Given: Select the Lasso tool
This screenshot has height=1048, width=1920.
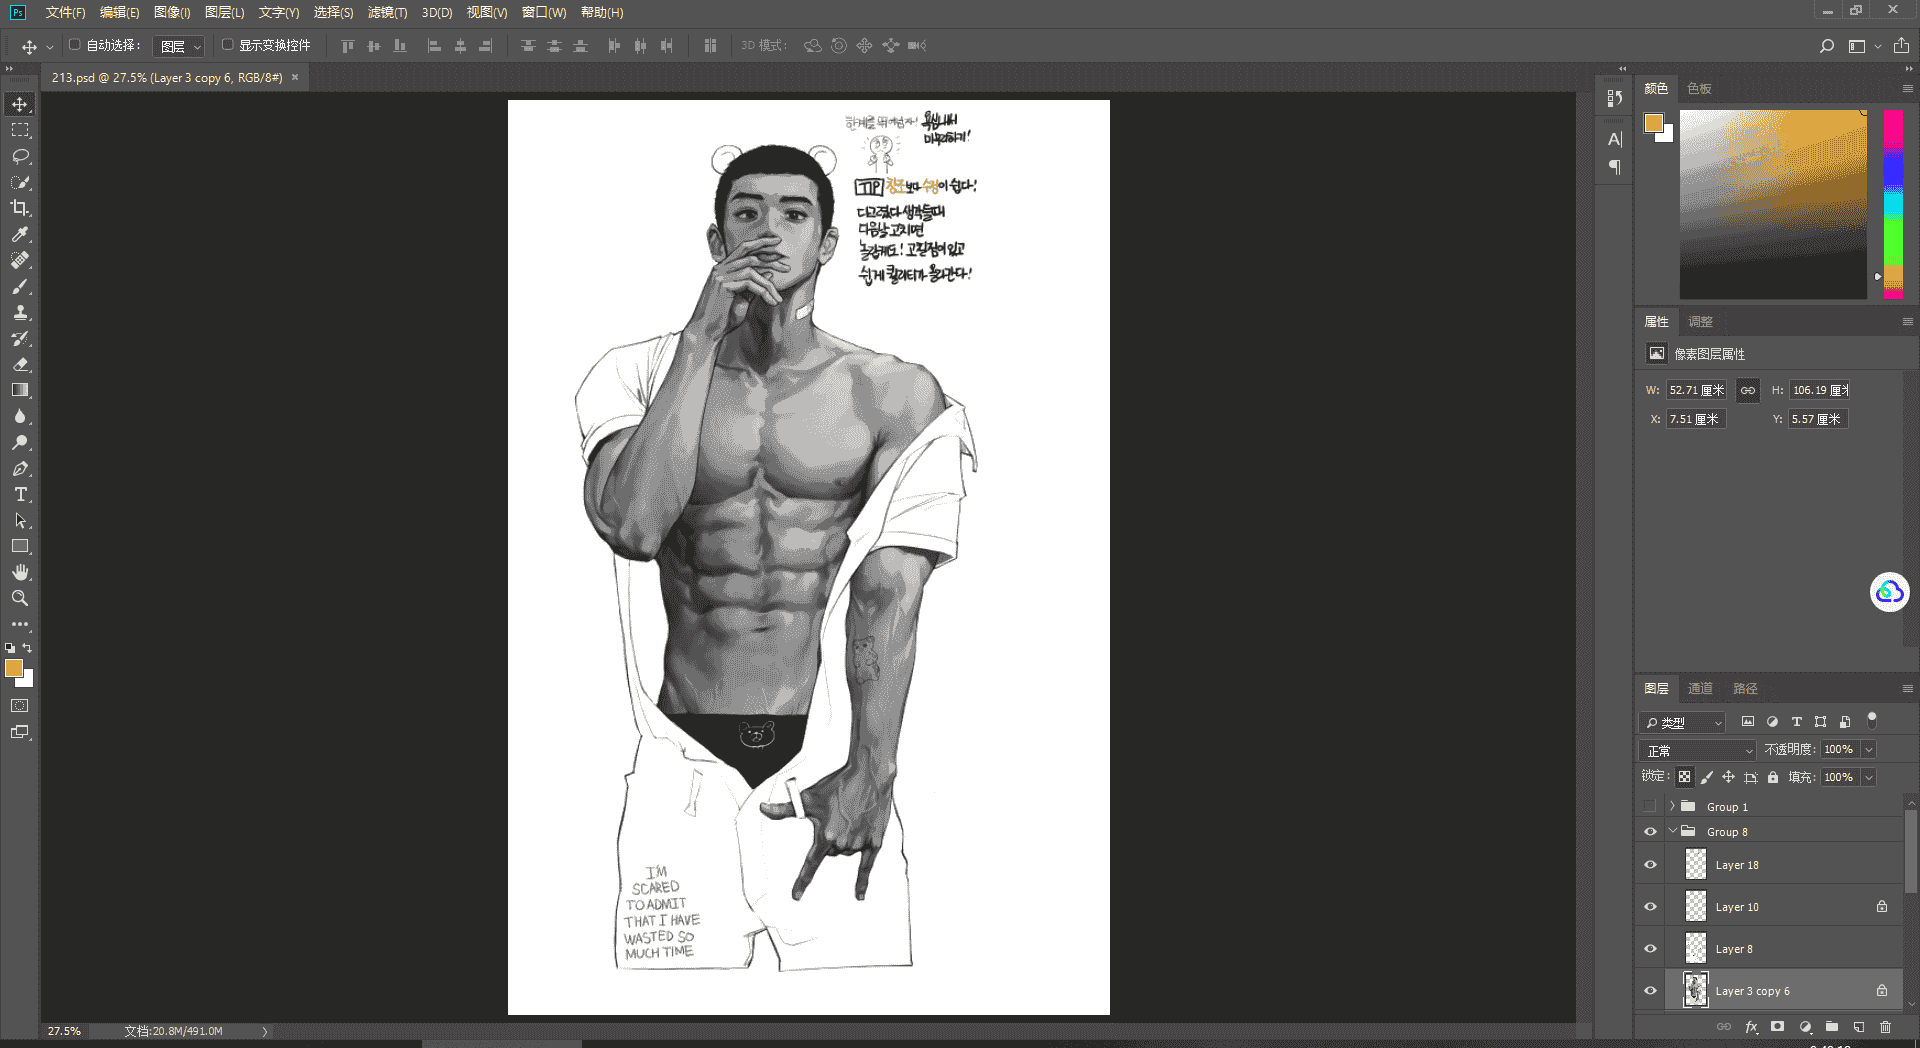Looking at the screenshot, I should click(x=20, y=156).
